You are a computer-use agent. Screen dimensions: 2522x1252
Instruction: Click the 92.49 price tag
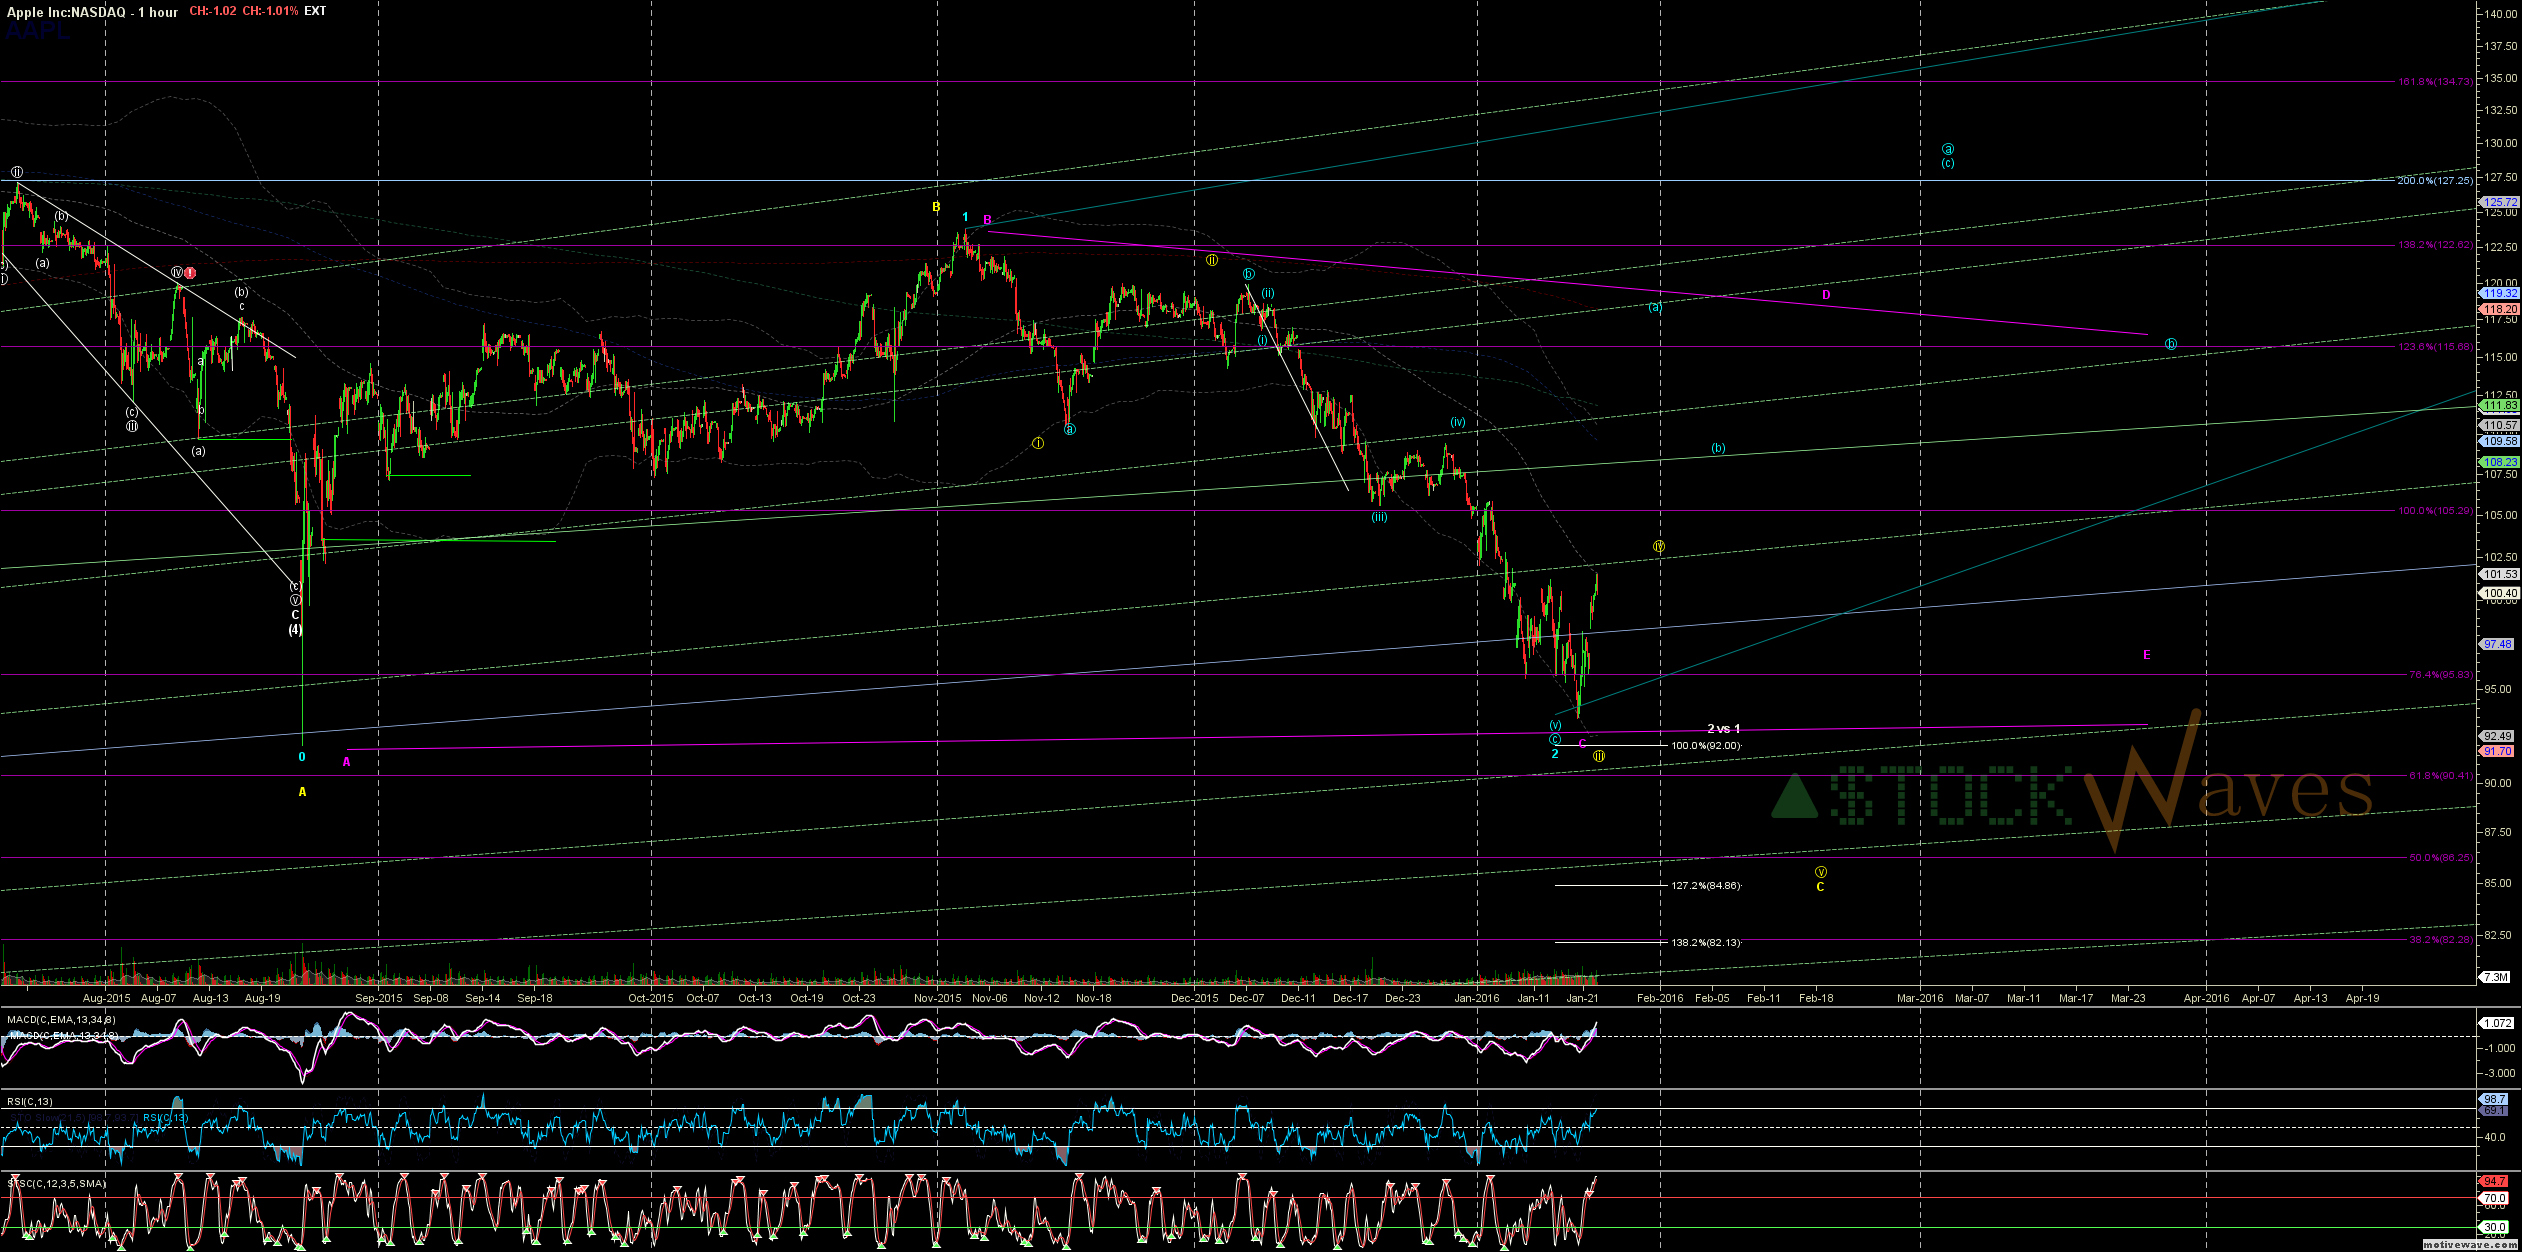click(x=2498, y=737)
